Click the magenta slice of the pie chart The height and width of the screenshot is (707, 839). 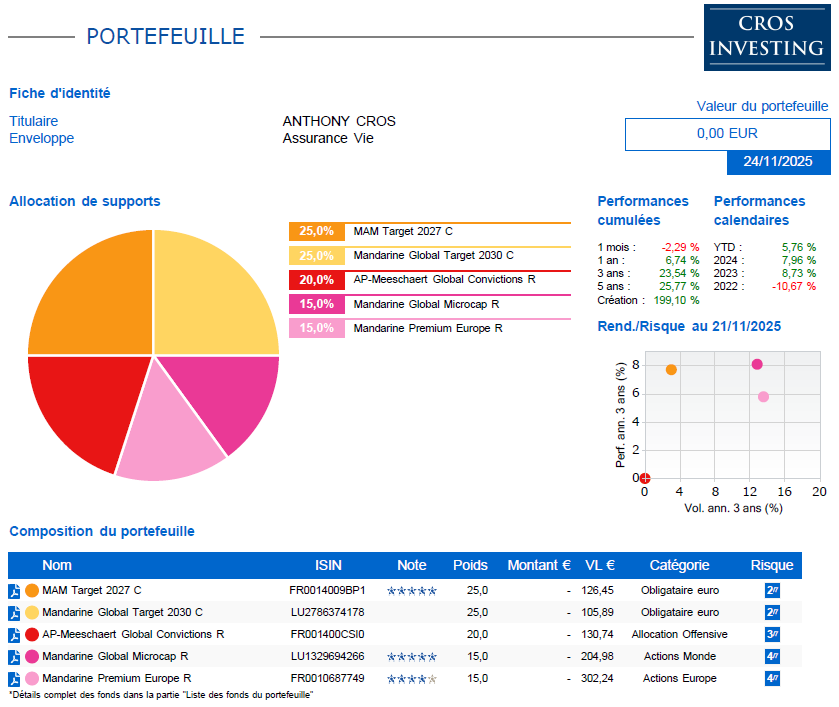227,396
